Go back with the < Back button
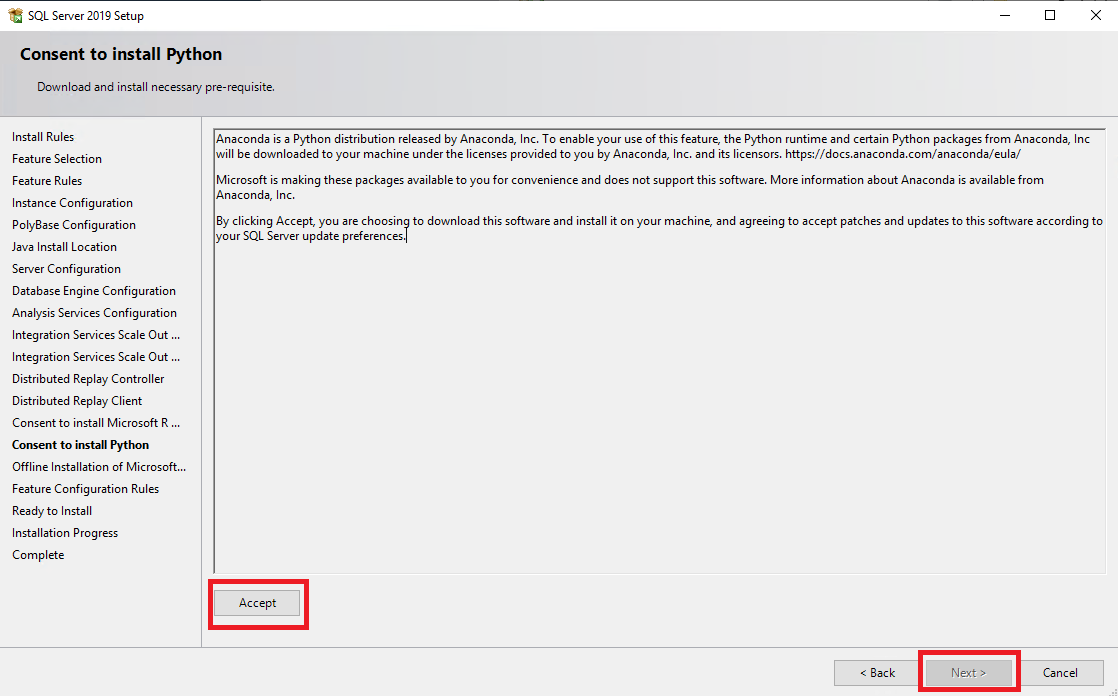1118x696 pixels. click(877, 672)
